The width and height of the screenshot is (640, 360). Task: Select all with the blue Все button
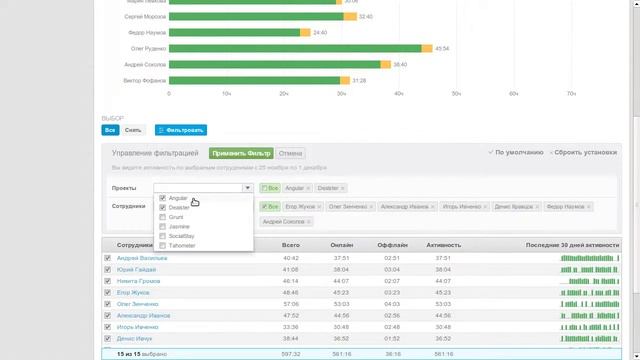pyautogui.click(x=110, y=130)
